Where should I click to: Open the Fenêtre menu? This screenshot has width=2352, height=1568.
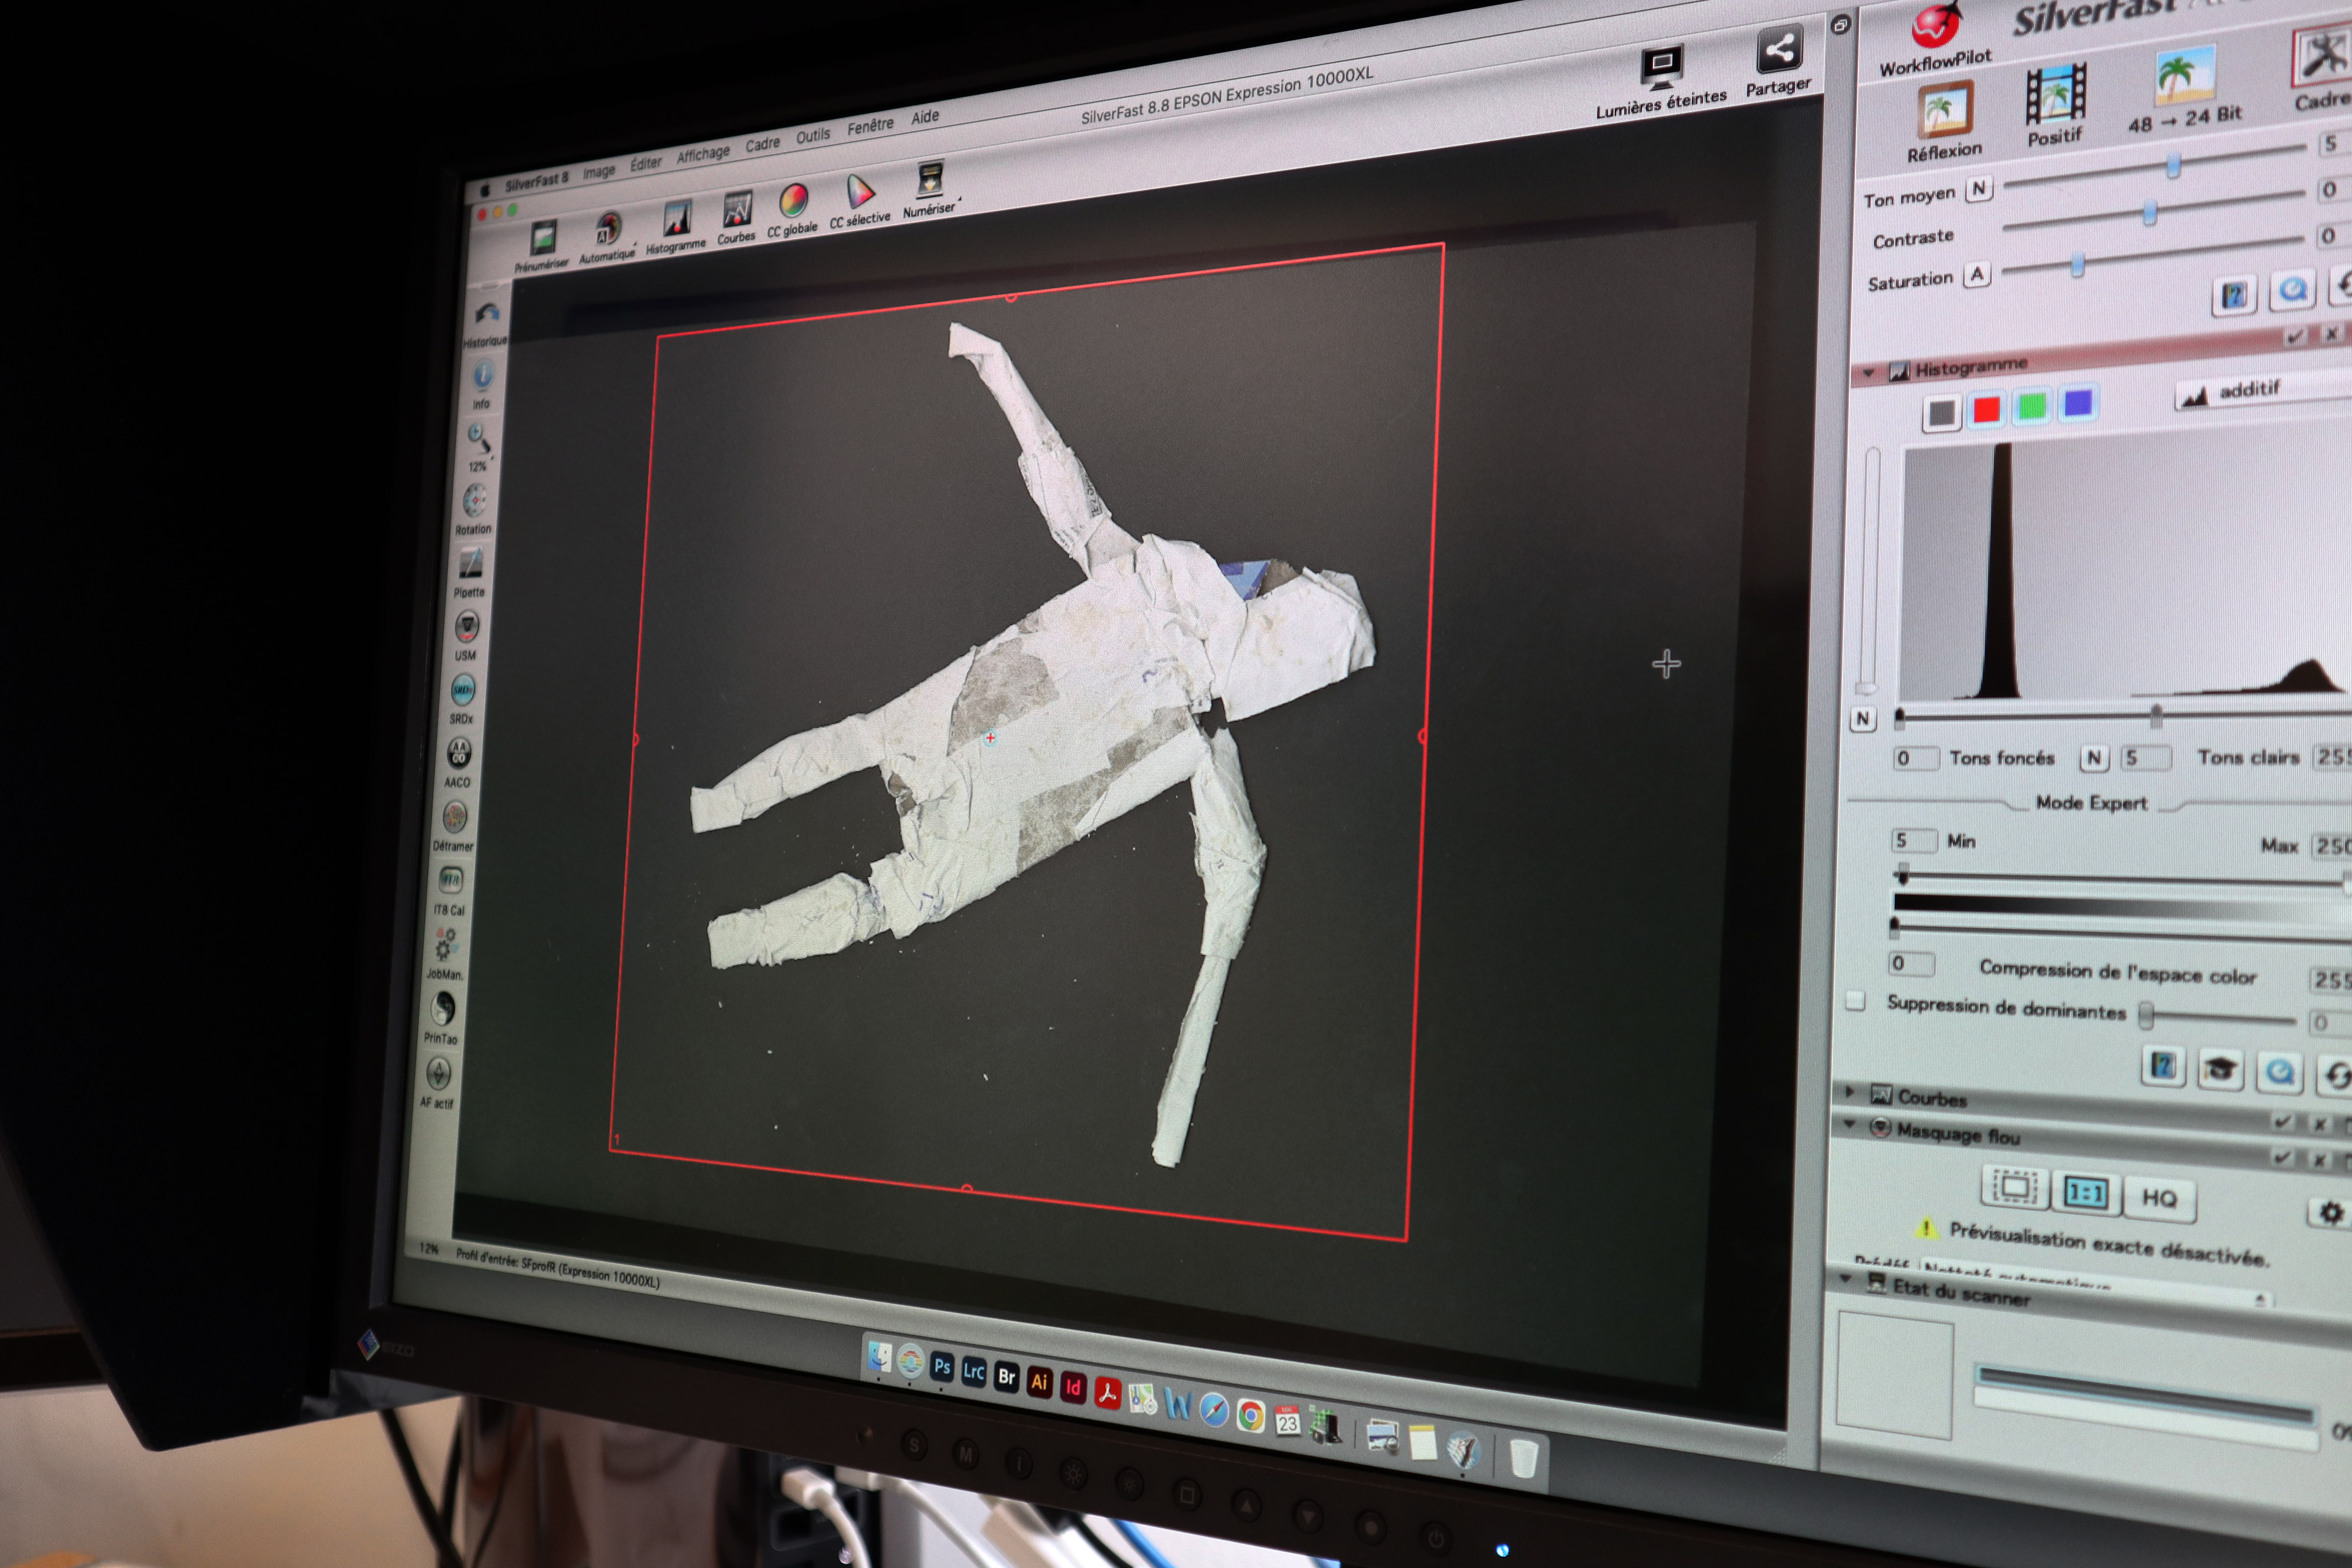point(870,126)
